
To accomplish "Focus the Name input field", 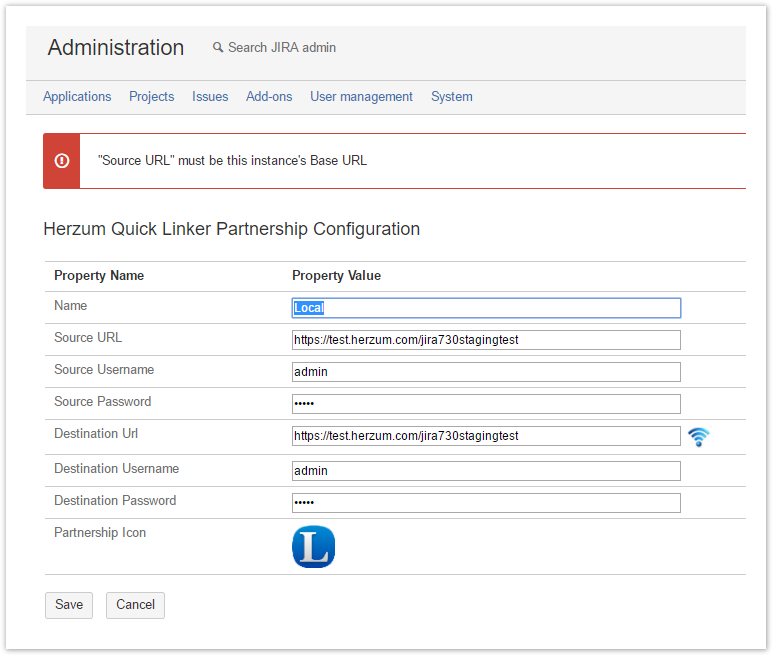I will [486, 308].
